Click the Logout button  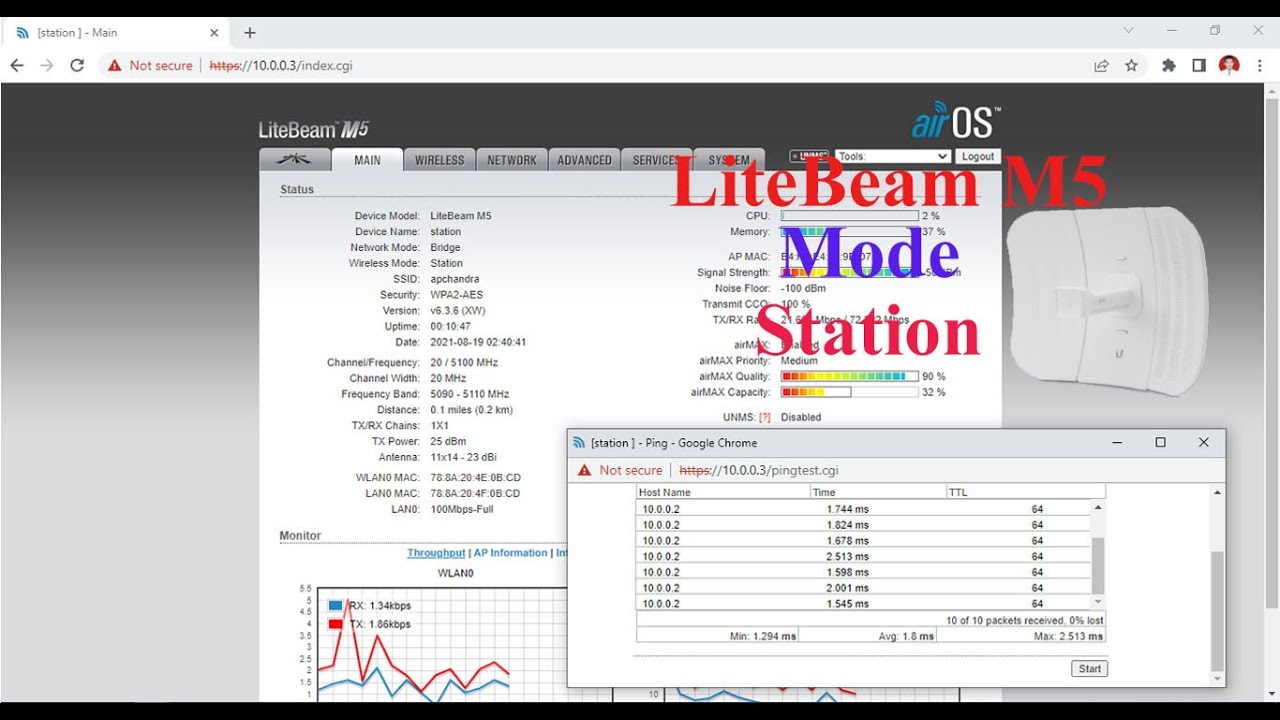[978, 156]
